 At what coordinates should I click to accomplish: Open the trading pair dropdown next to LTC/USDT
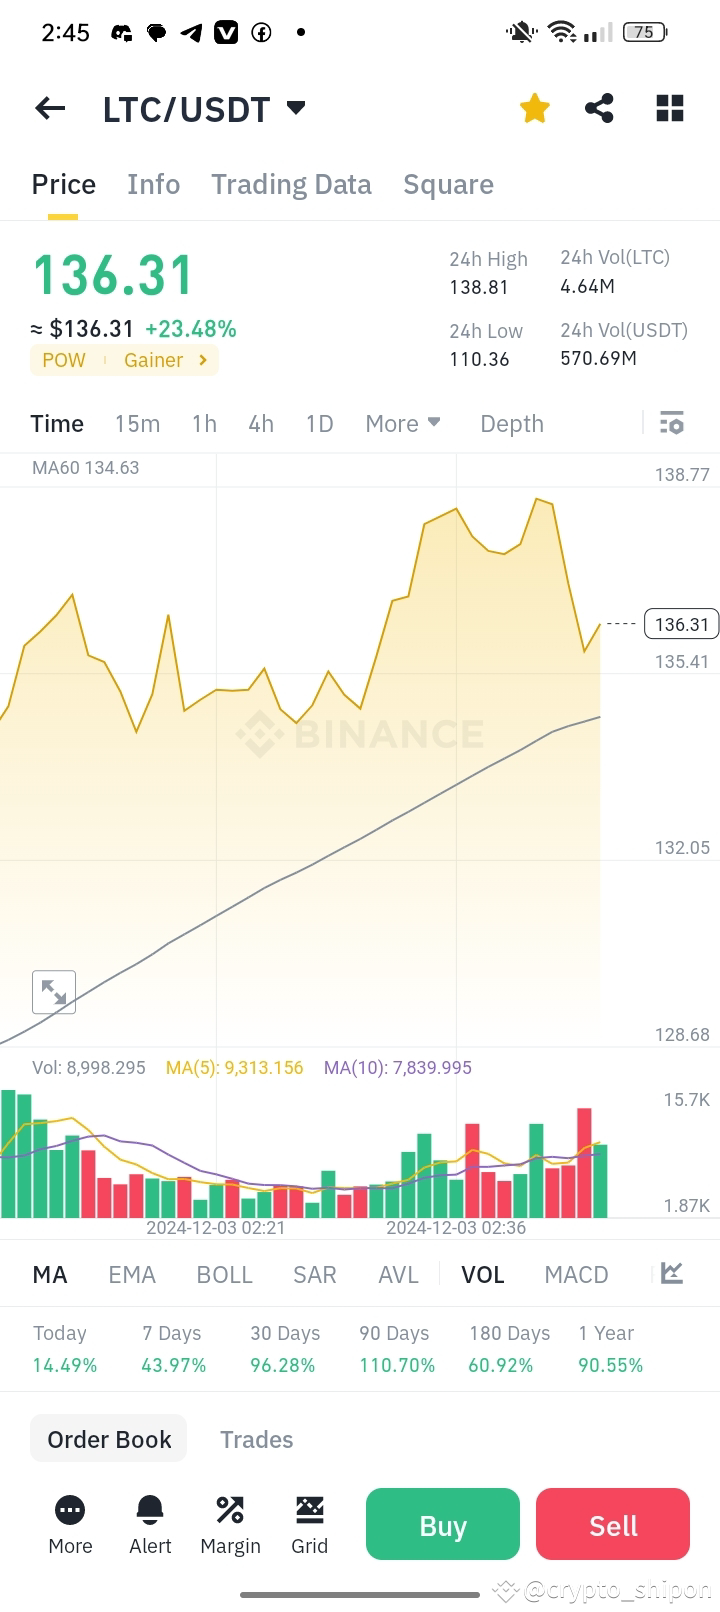pyautogui.click(x=294, y=108)
